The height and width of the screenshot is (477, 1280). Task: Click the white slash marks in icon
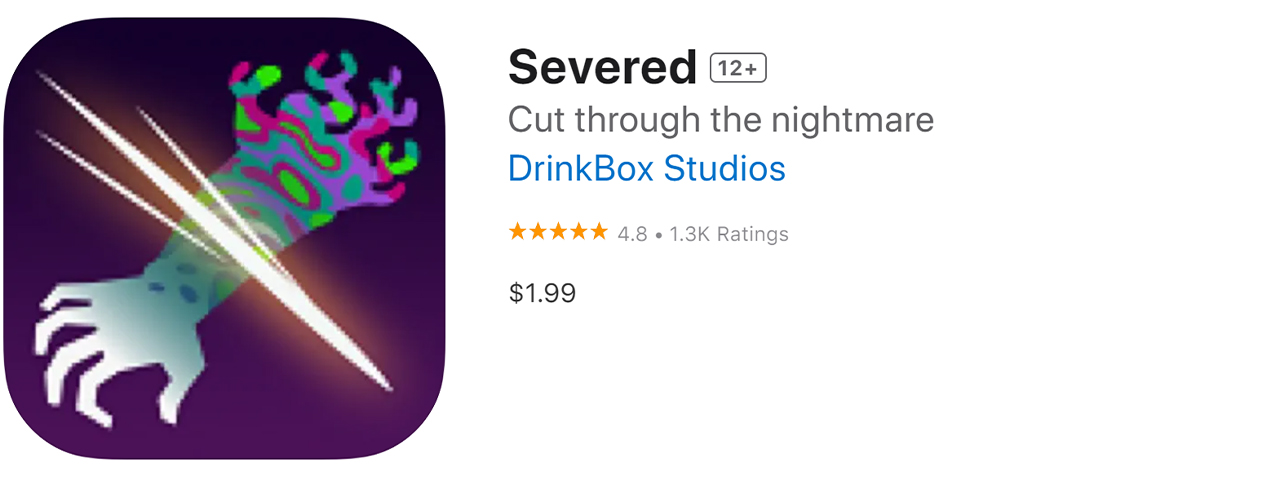pos(215,230)
